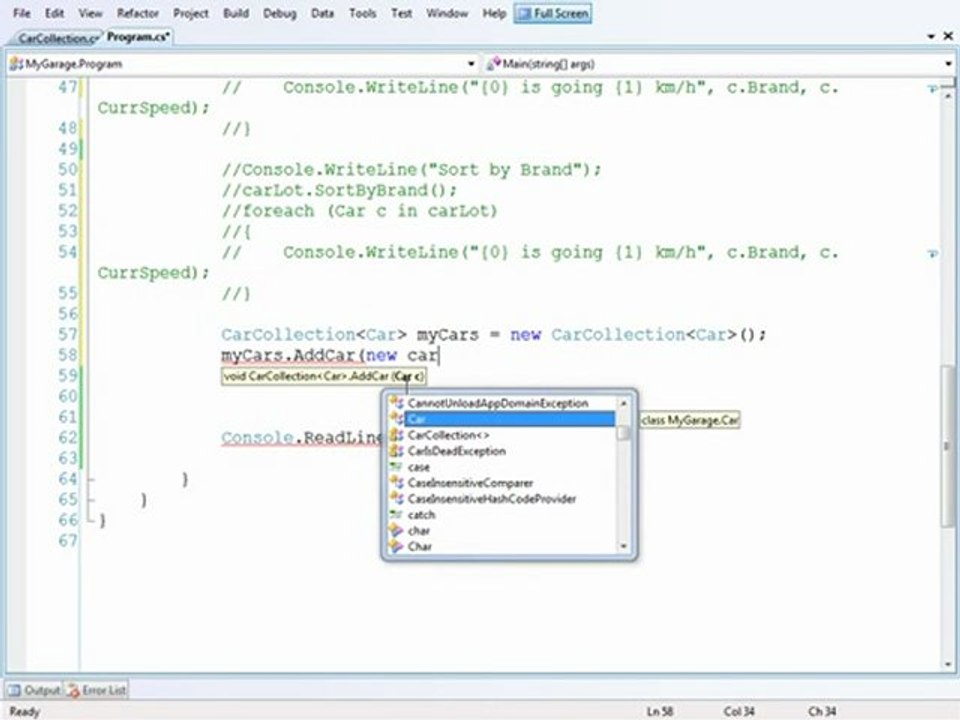Open the Refactor menu

click(138, 13)
